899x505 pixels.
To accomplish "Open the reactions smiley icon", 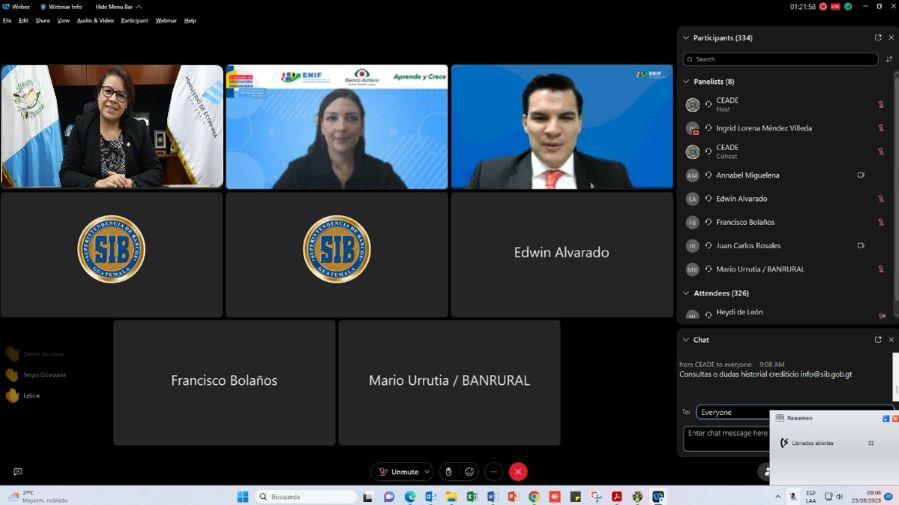I will [469, 472].
